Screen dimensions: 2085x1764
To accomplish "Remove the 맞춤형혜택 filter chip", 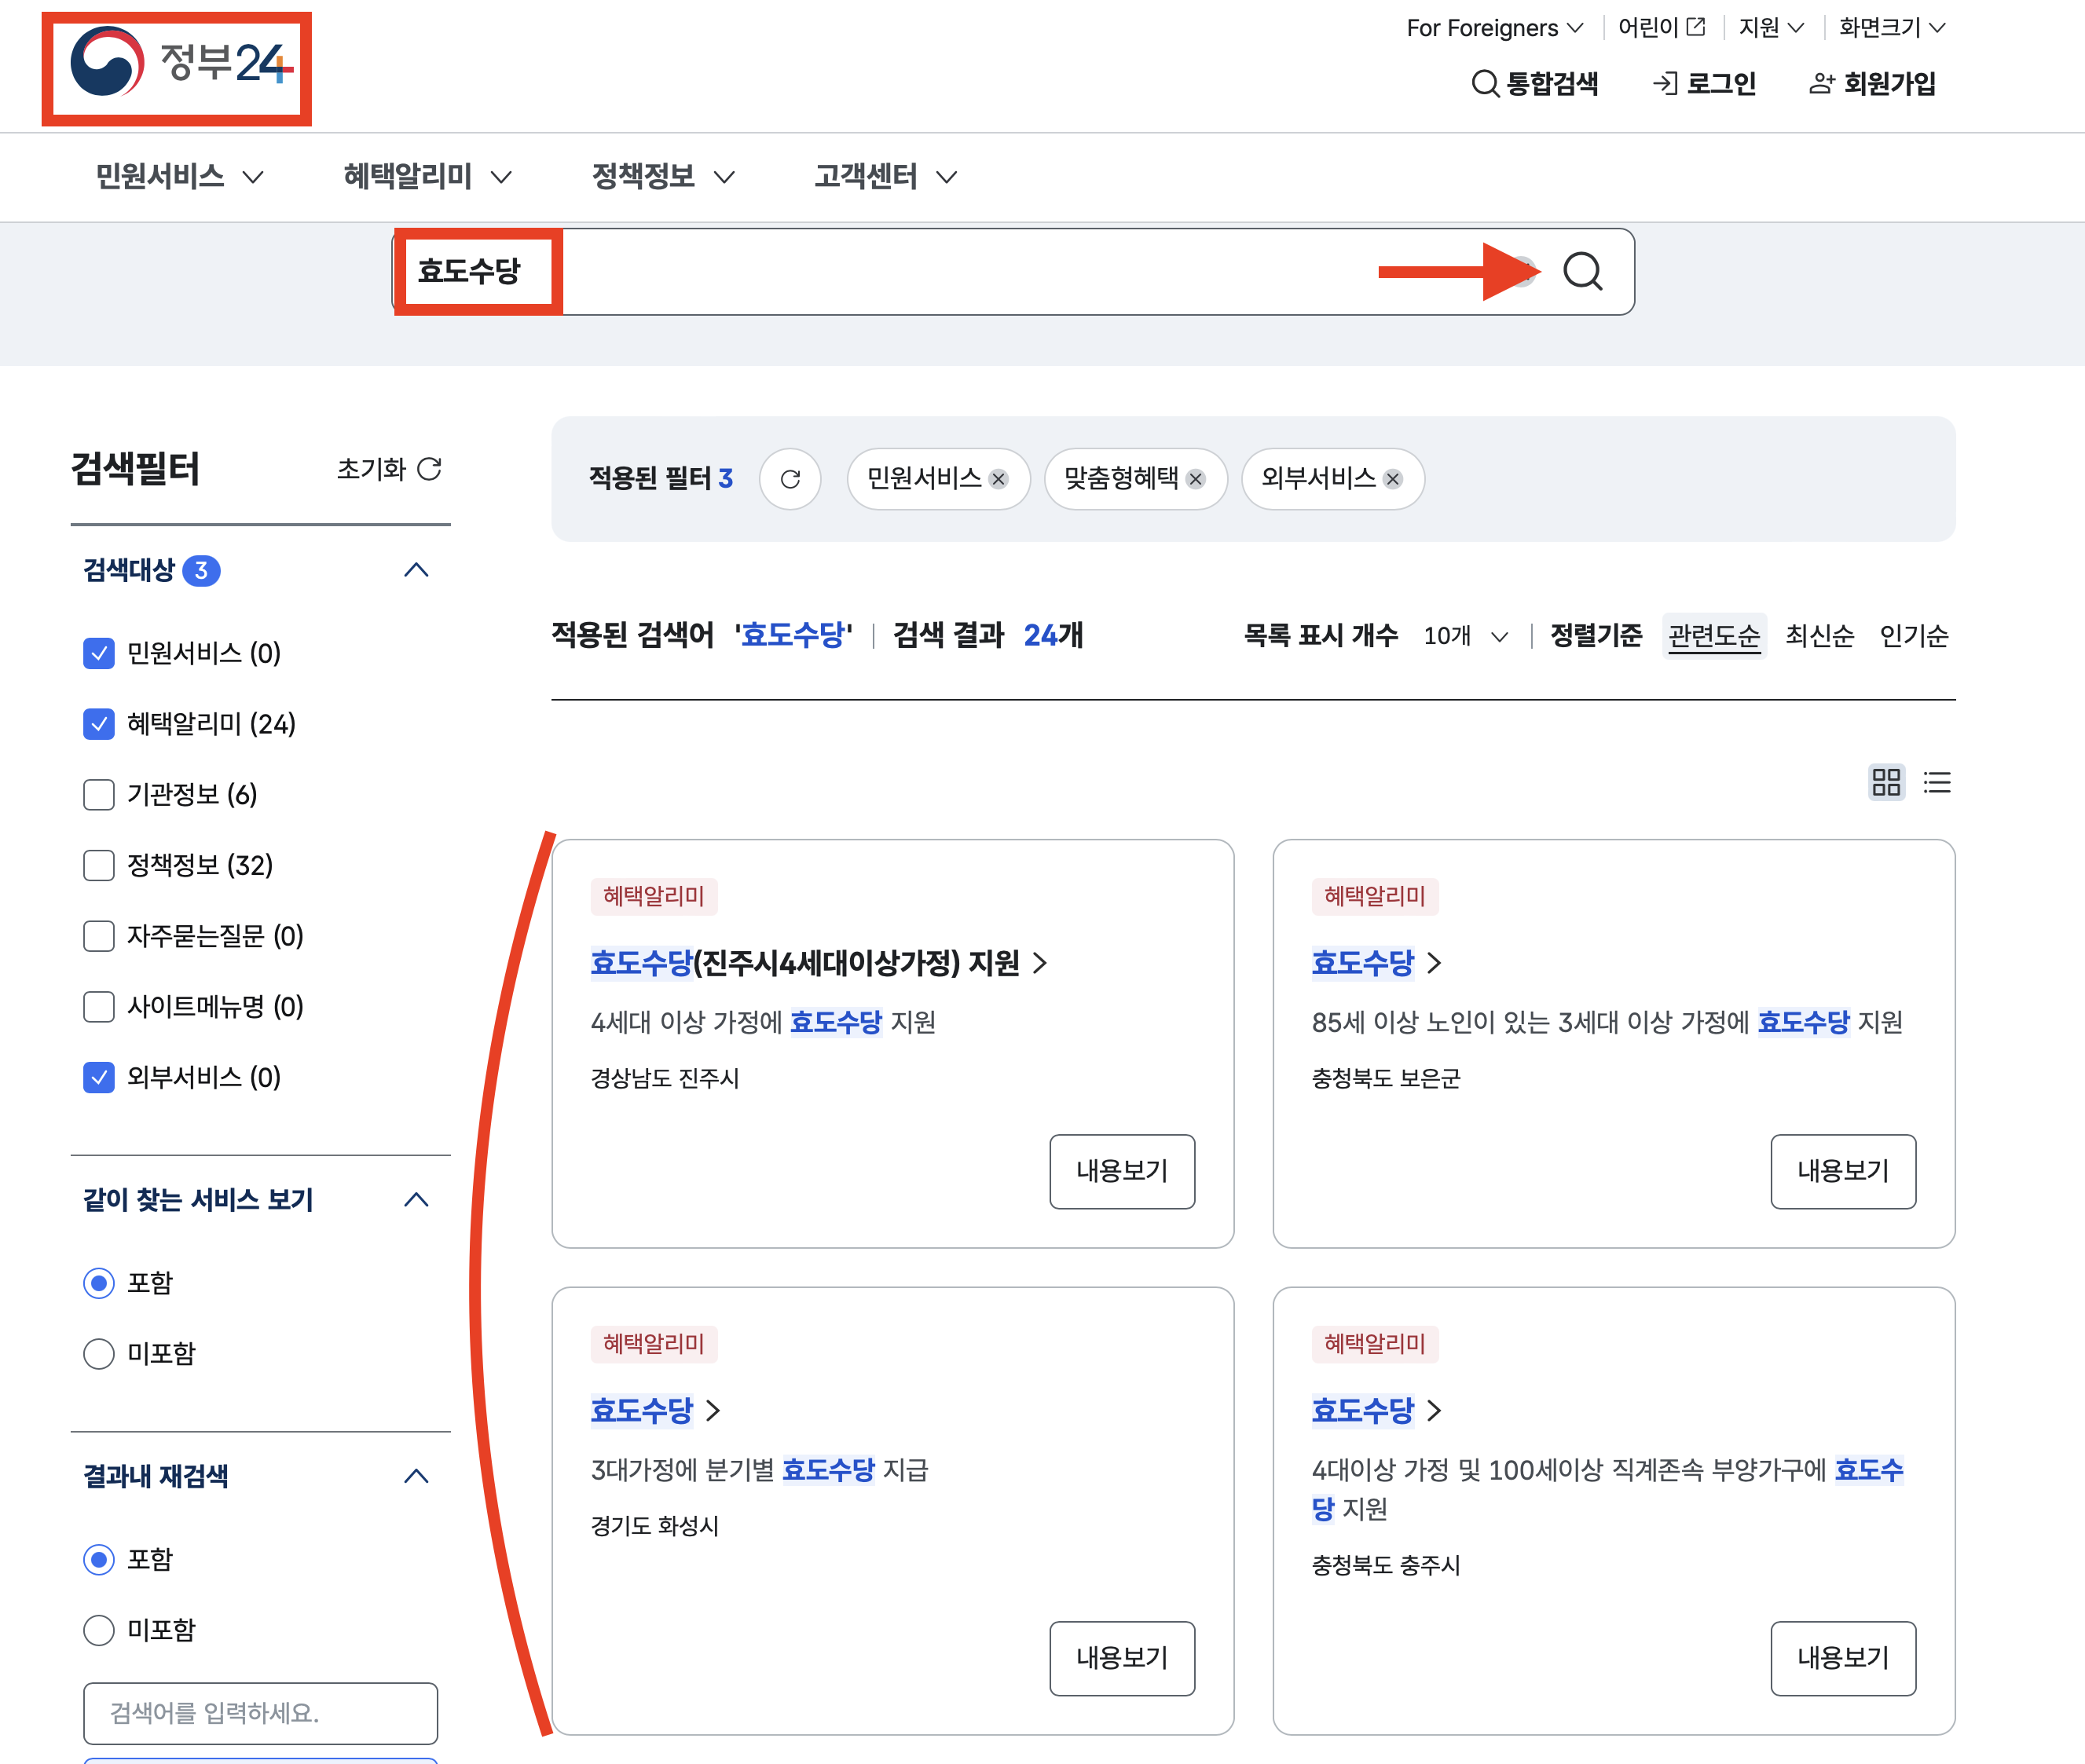I will [x=1195, y=479].
